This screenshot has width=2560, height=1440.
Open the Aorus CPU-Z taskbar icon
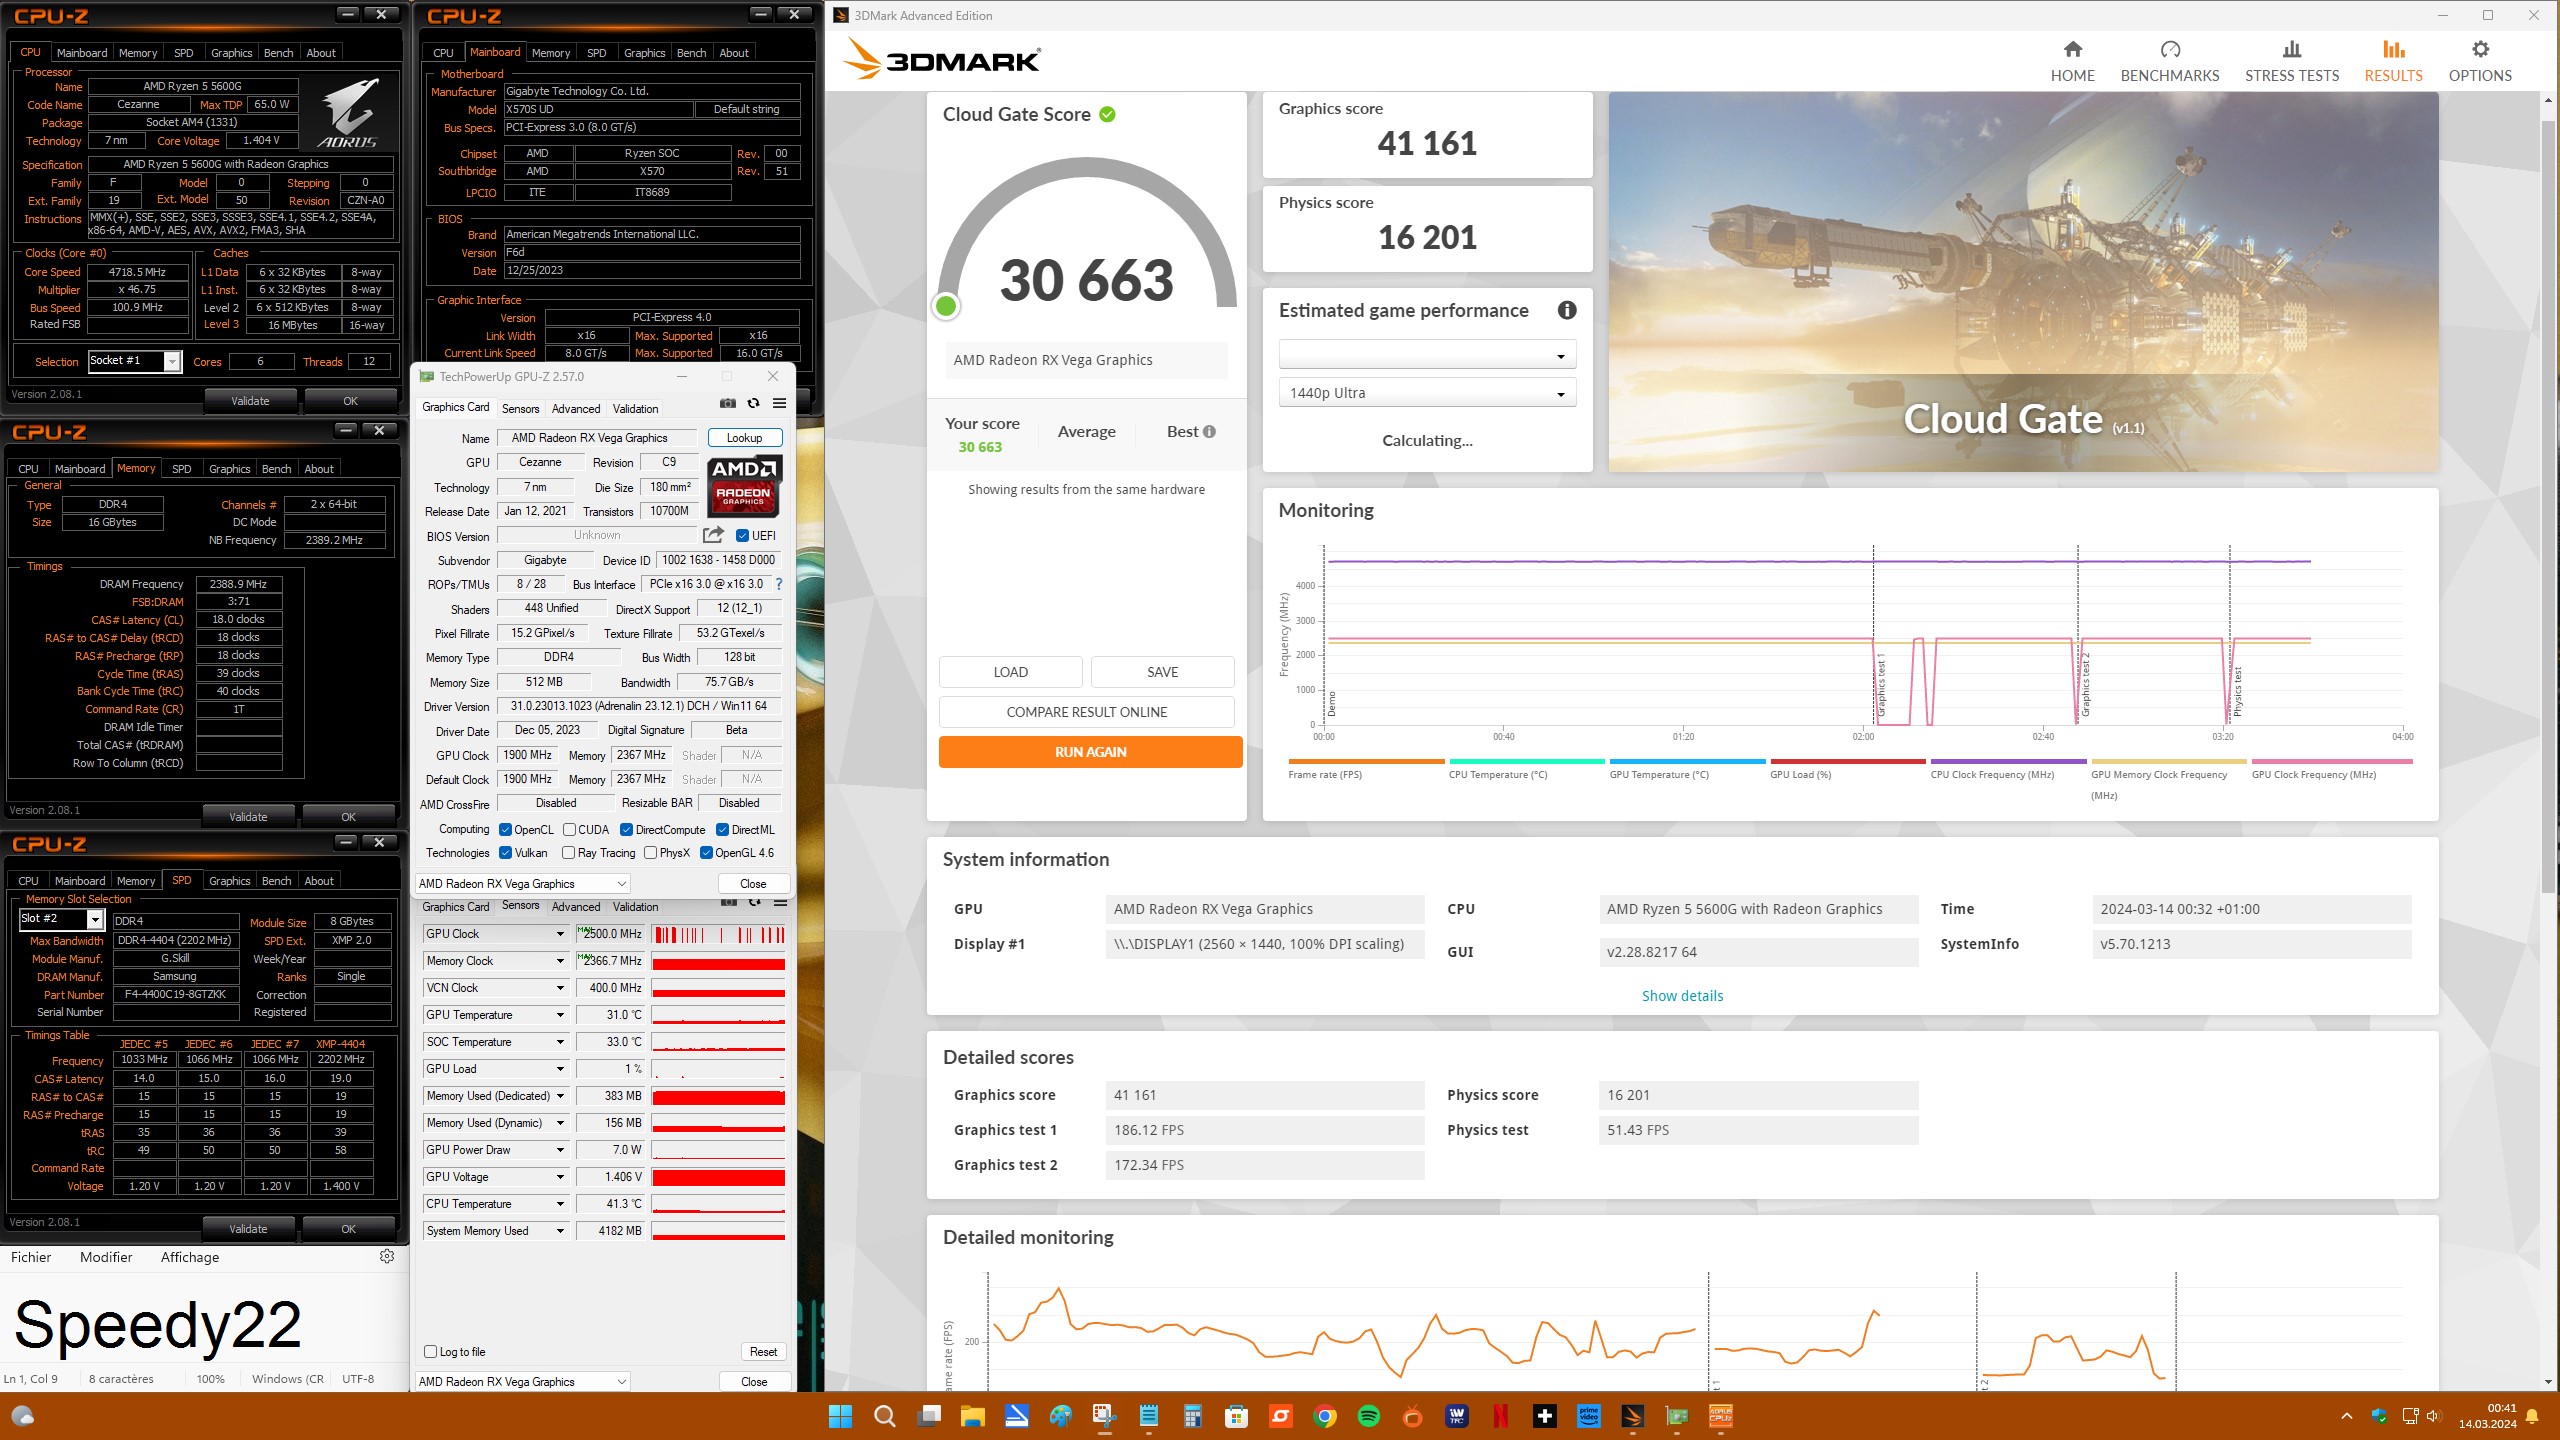1721,1416
